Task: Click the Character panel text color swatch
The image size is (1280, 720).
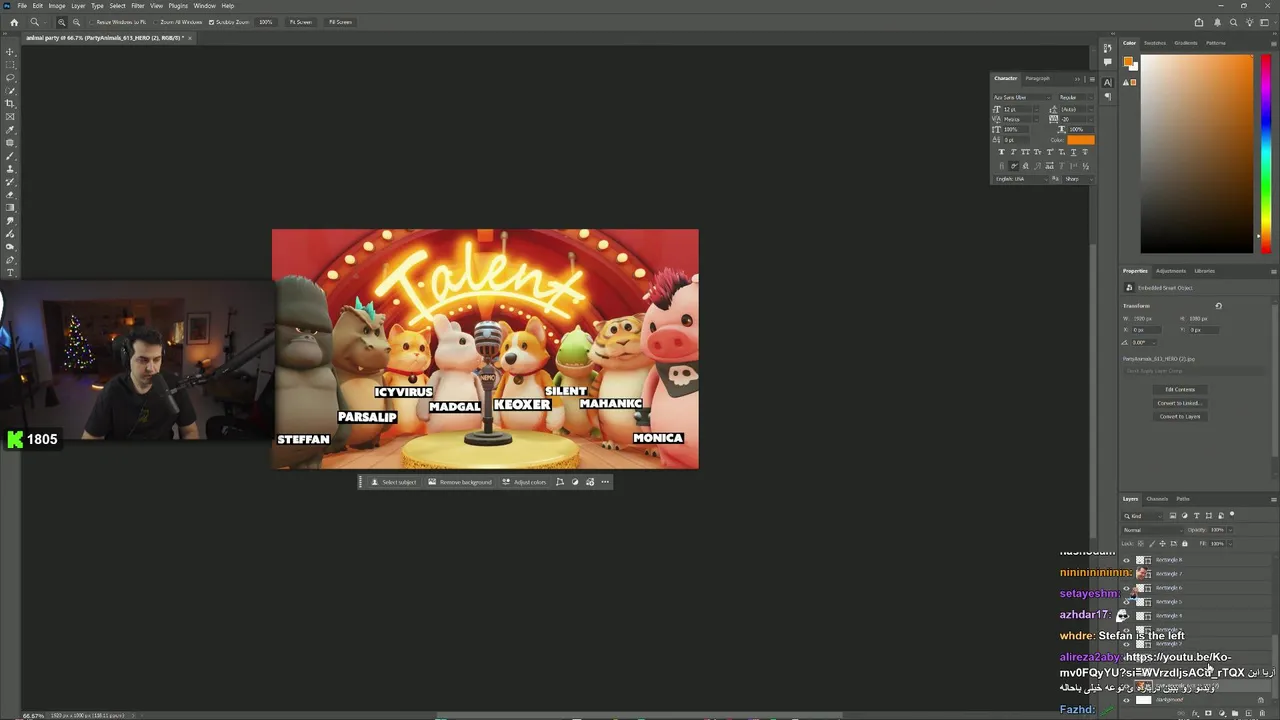Action: coord(1081,140)
